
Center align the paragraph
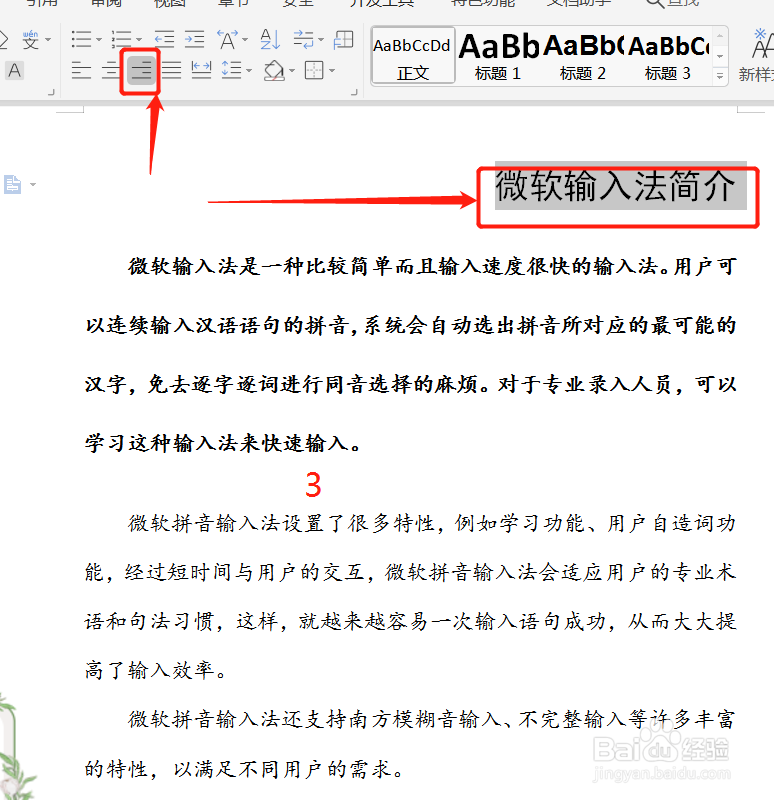pos(111,70)
